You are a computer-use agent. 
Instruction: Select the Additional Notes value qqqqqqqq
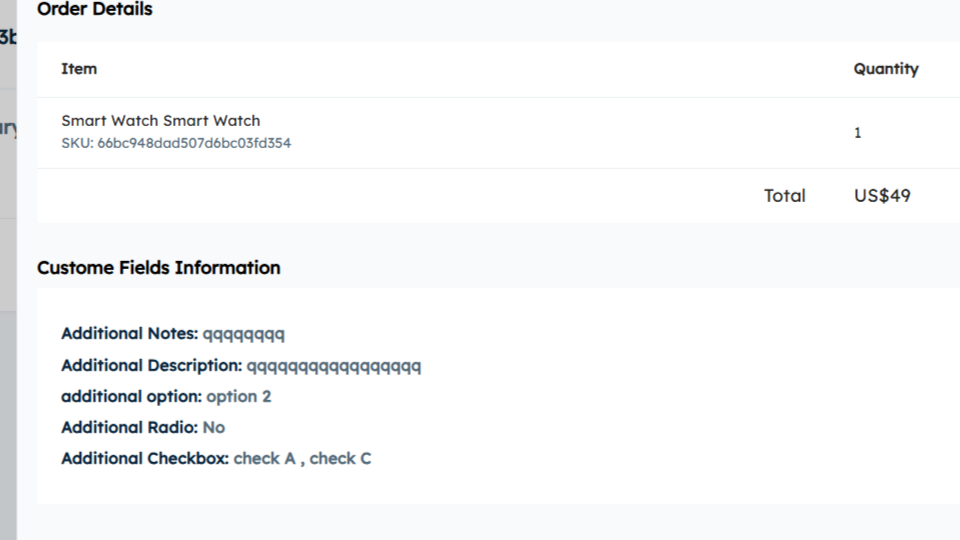pos(243,334)
